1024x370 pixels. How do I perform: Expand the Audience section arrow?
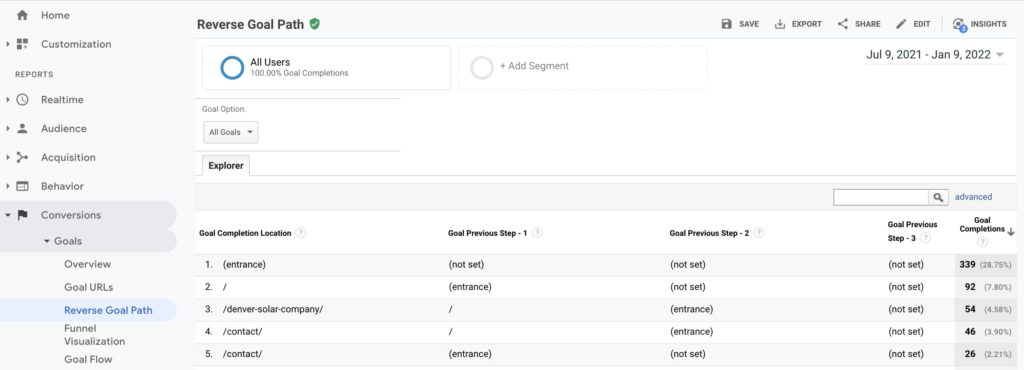8,129
